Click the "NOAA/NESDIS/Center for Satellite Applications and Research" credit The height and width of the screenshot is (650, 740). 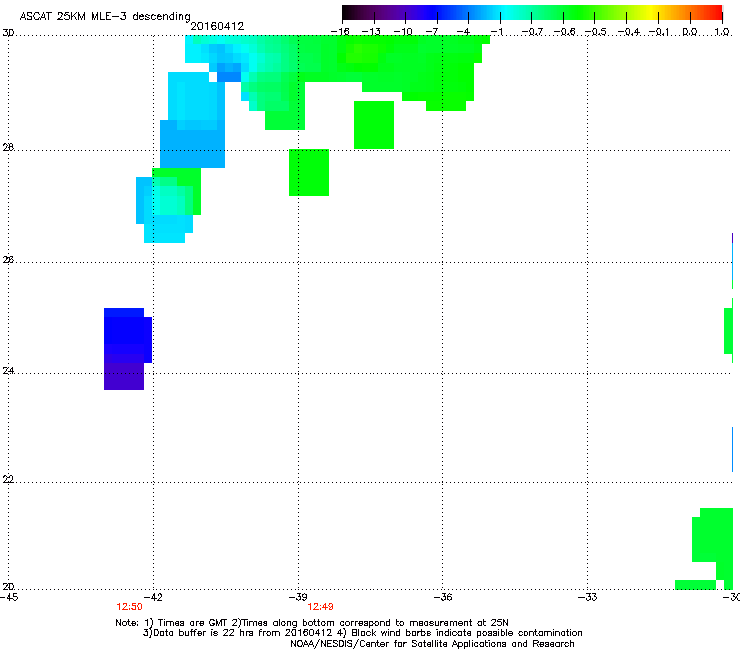pyautogui.click(x=432, y=644)
